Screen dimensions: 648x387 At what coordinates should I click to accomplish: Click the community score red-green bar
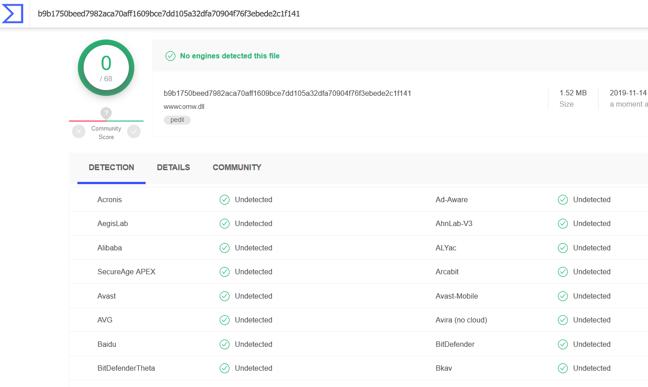point(106,121)
